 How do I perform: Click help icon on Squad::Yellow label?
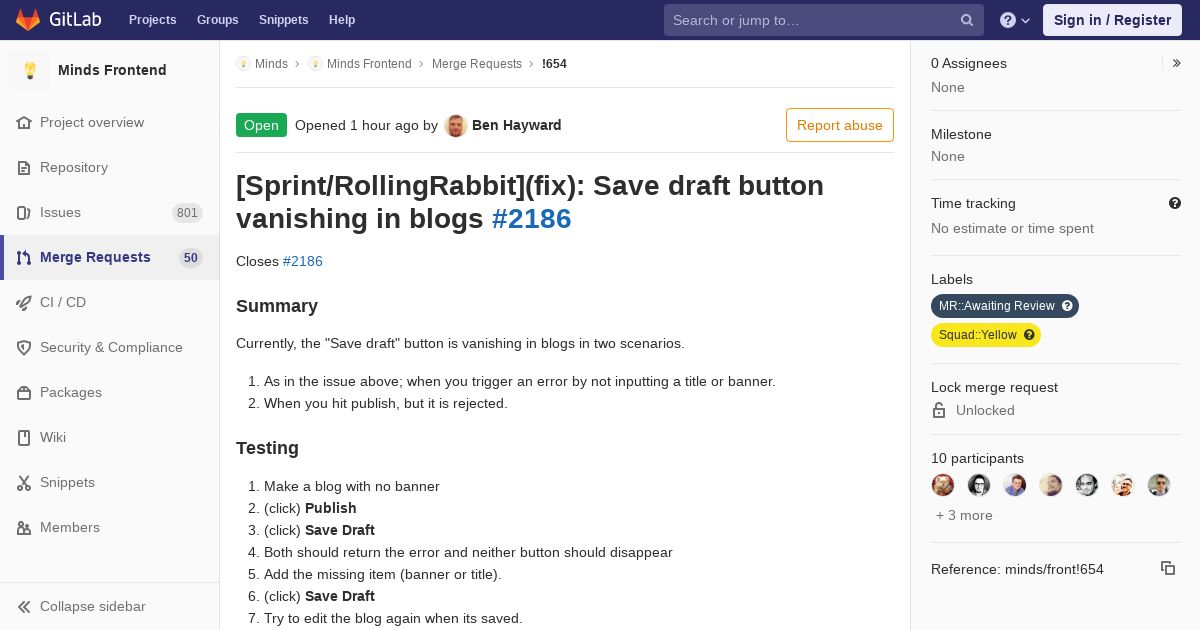click(1029, 335)
